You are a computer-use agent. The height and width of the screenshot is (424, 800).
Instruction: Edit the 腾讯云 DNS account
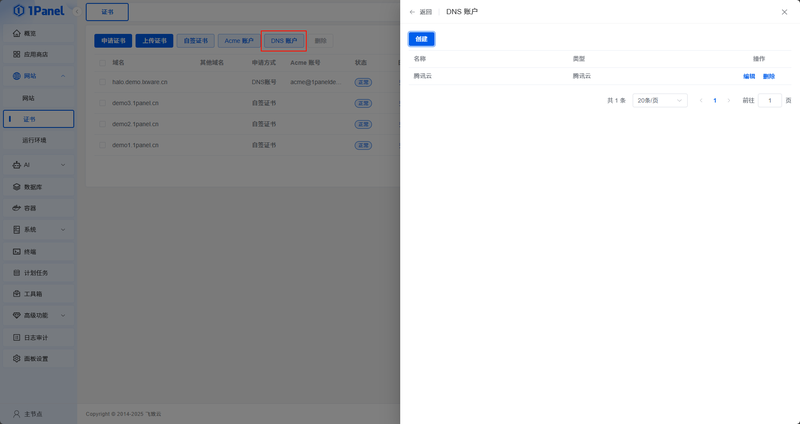click(749, 77)
